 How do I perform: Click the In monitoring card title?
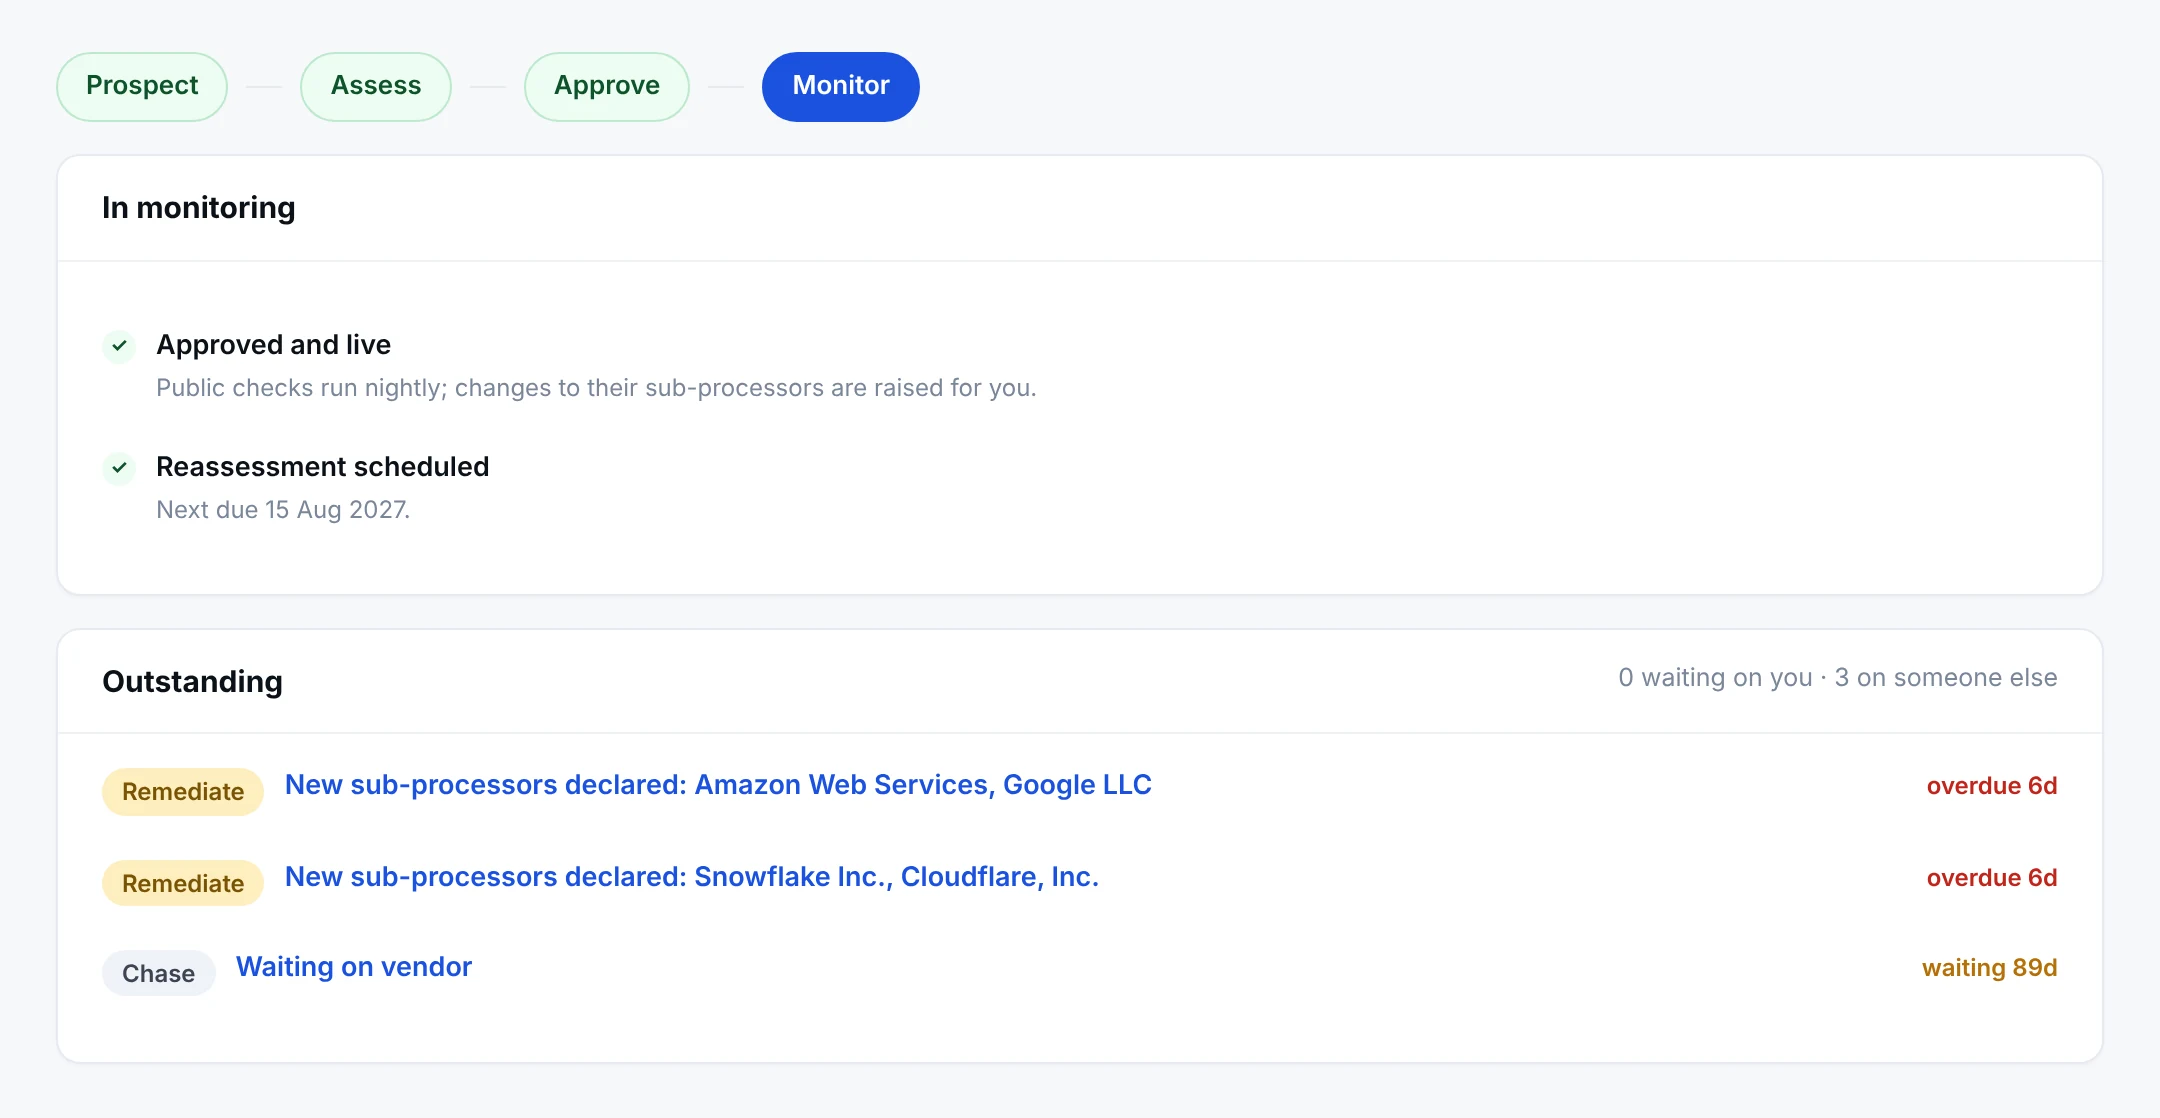(199, 208)
